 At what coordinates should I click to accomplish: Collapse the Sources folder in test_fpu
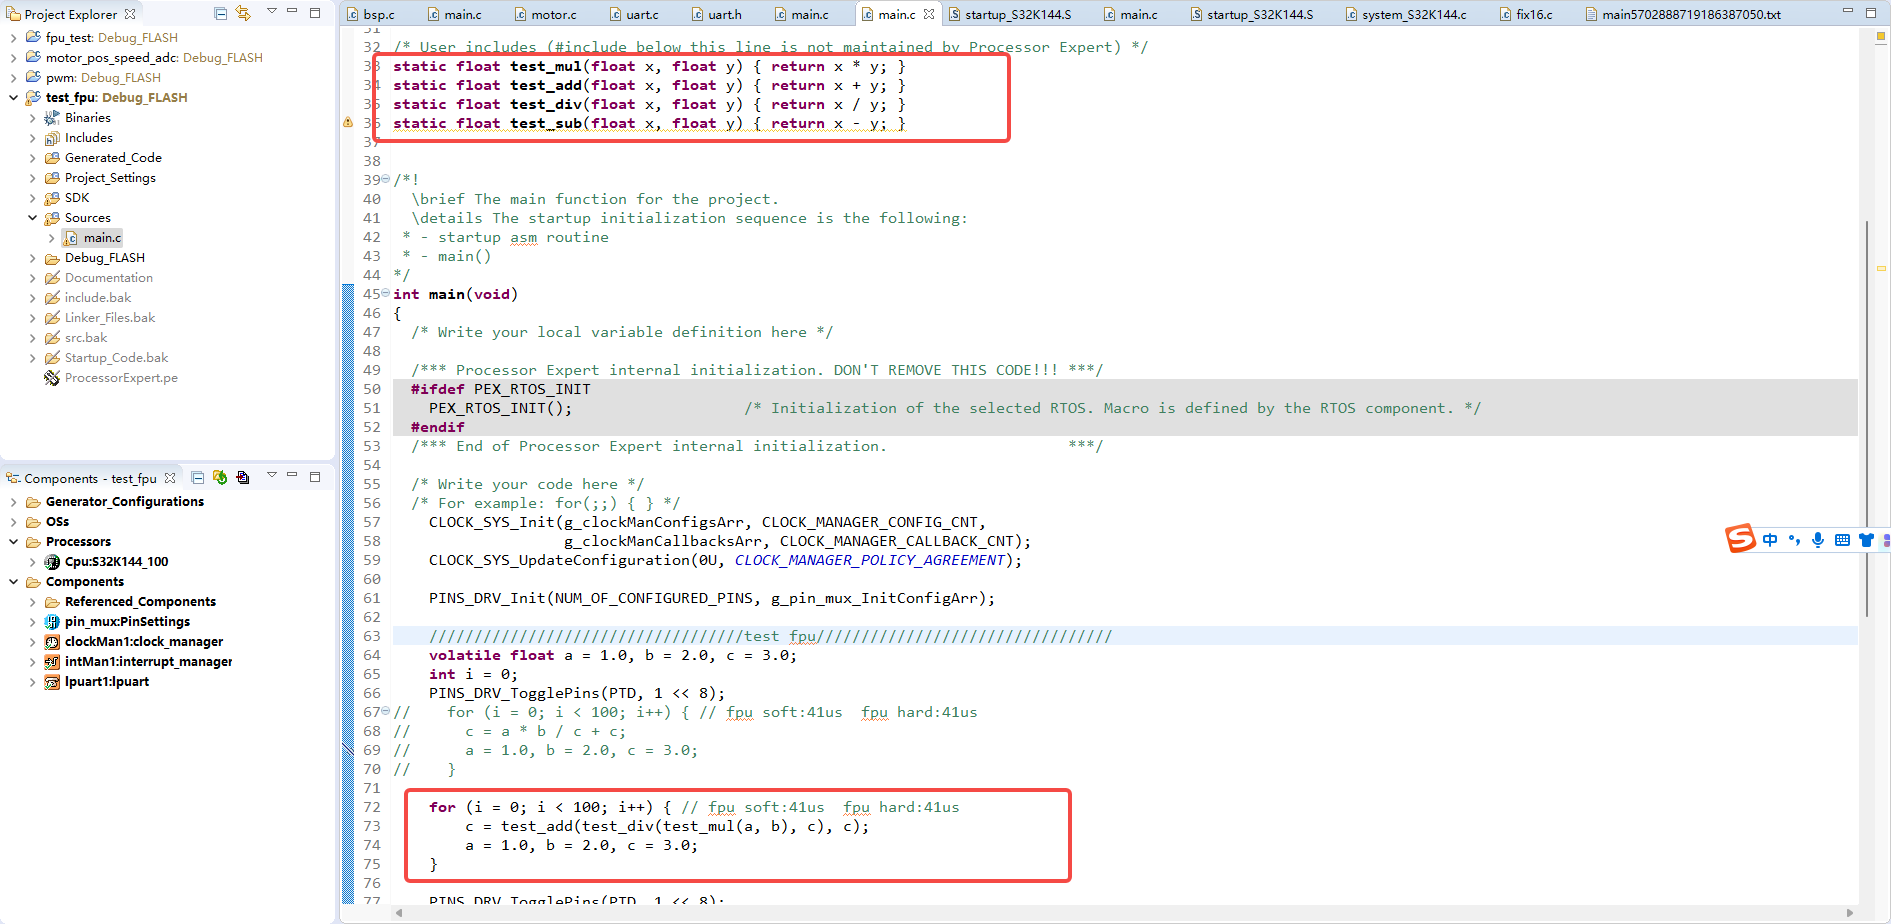[x=33, y=217]
